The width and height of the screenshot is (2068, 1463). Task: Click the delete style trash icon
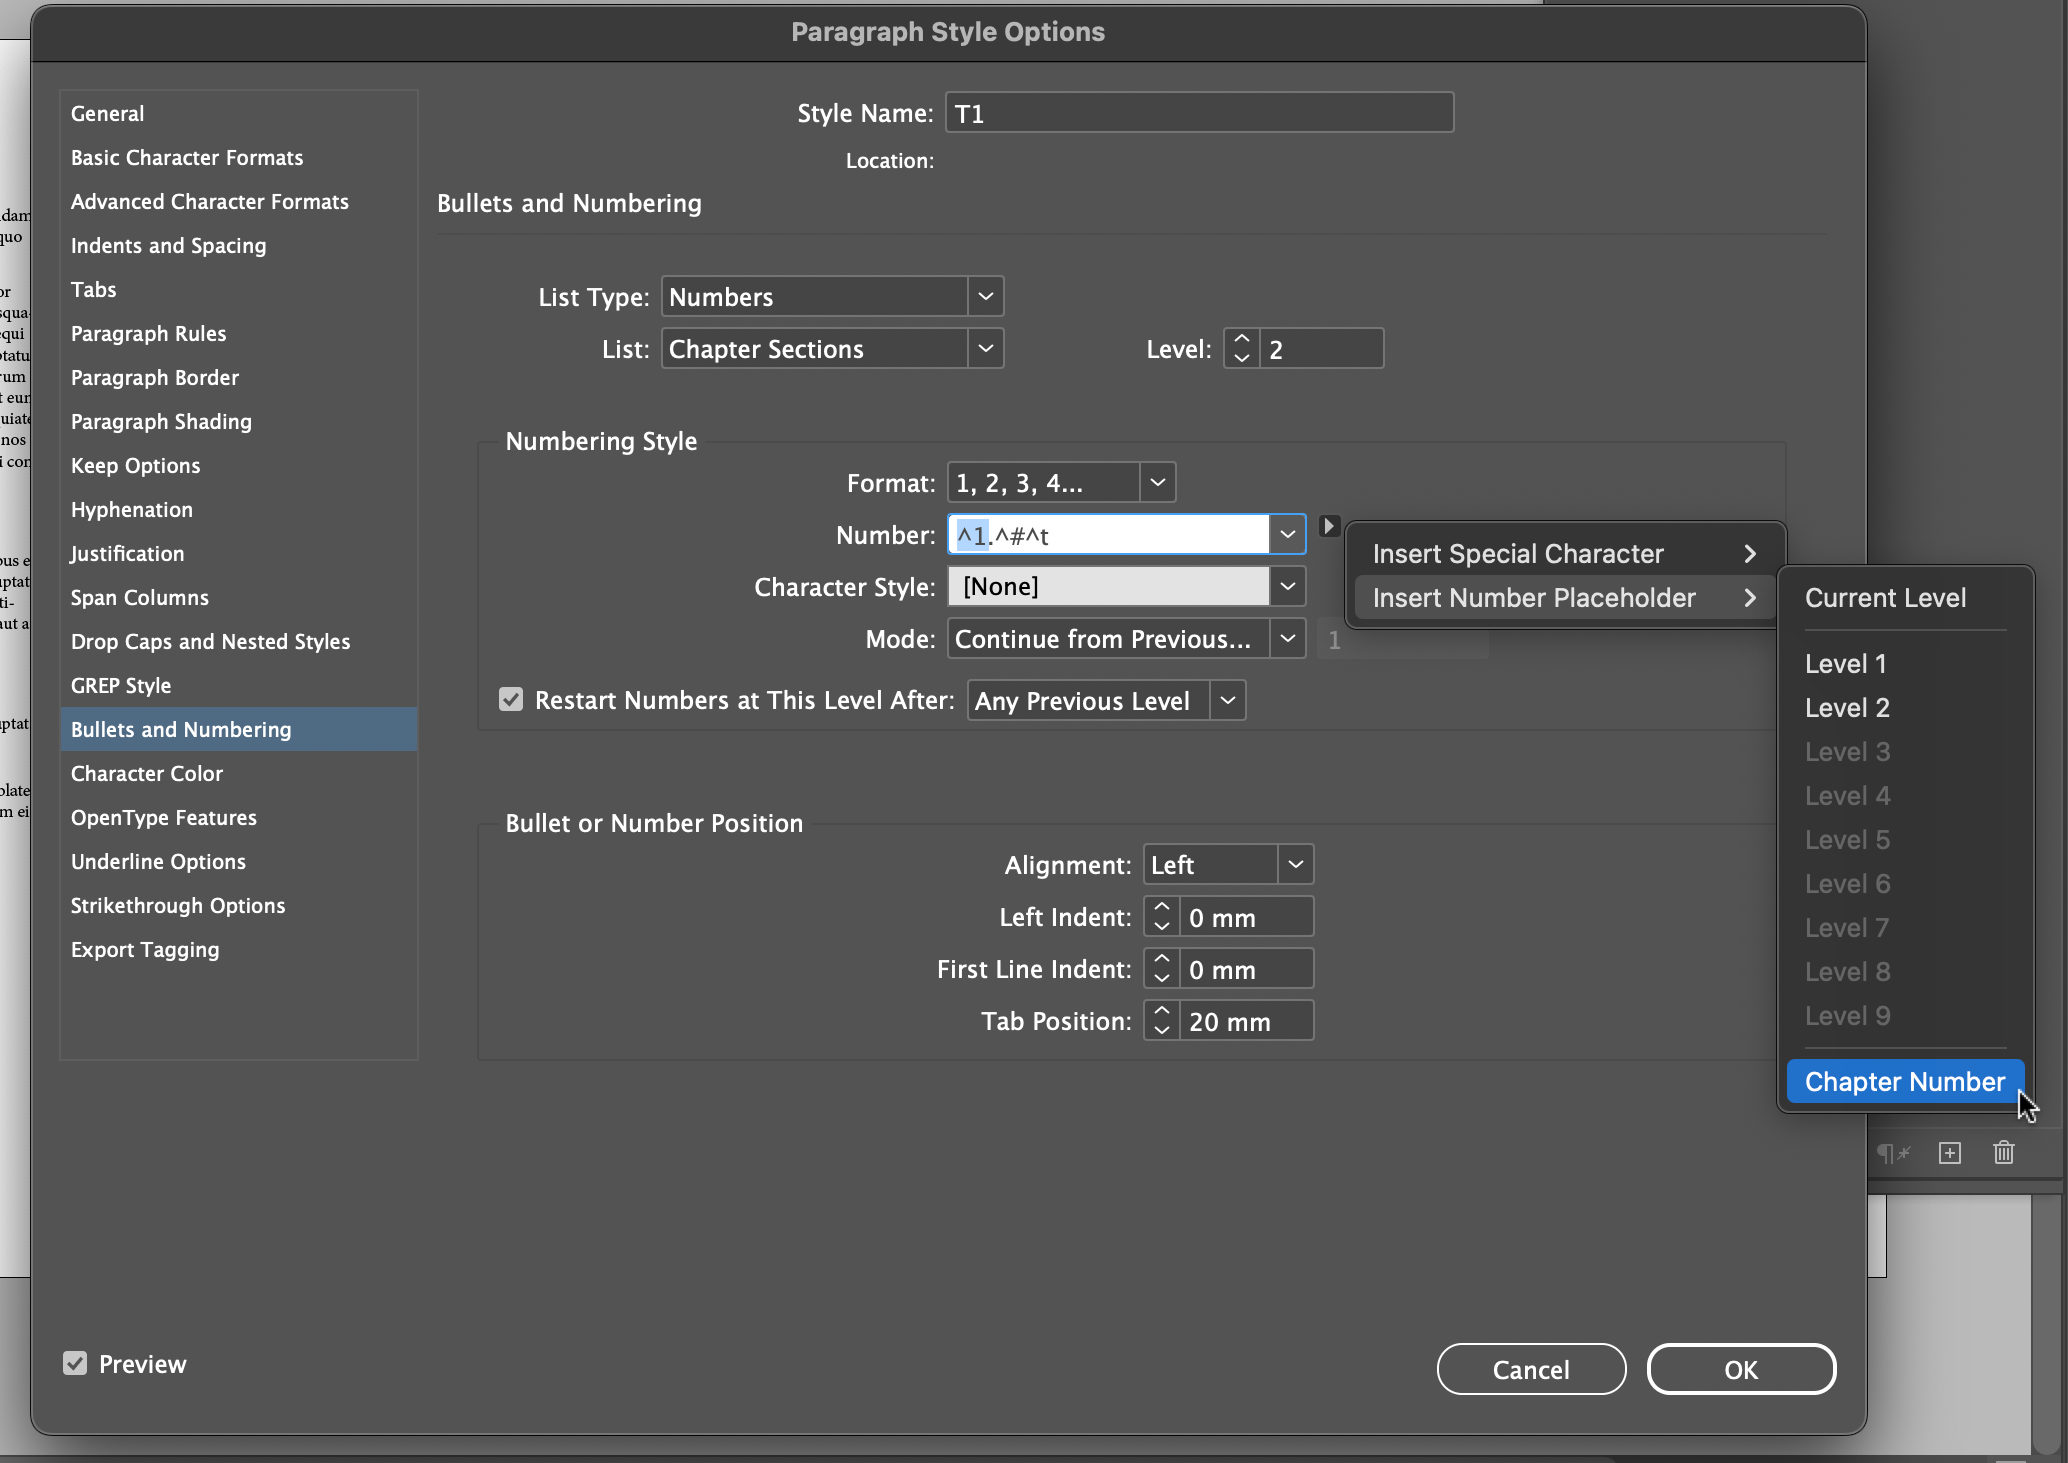tap(2003, 1152)
